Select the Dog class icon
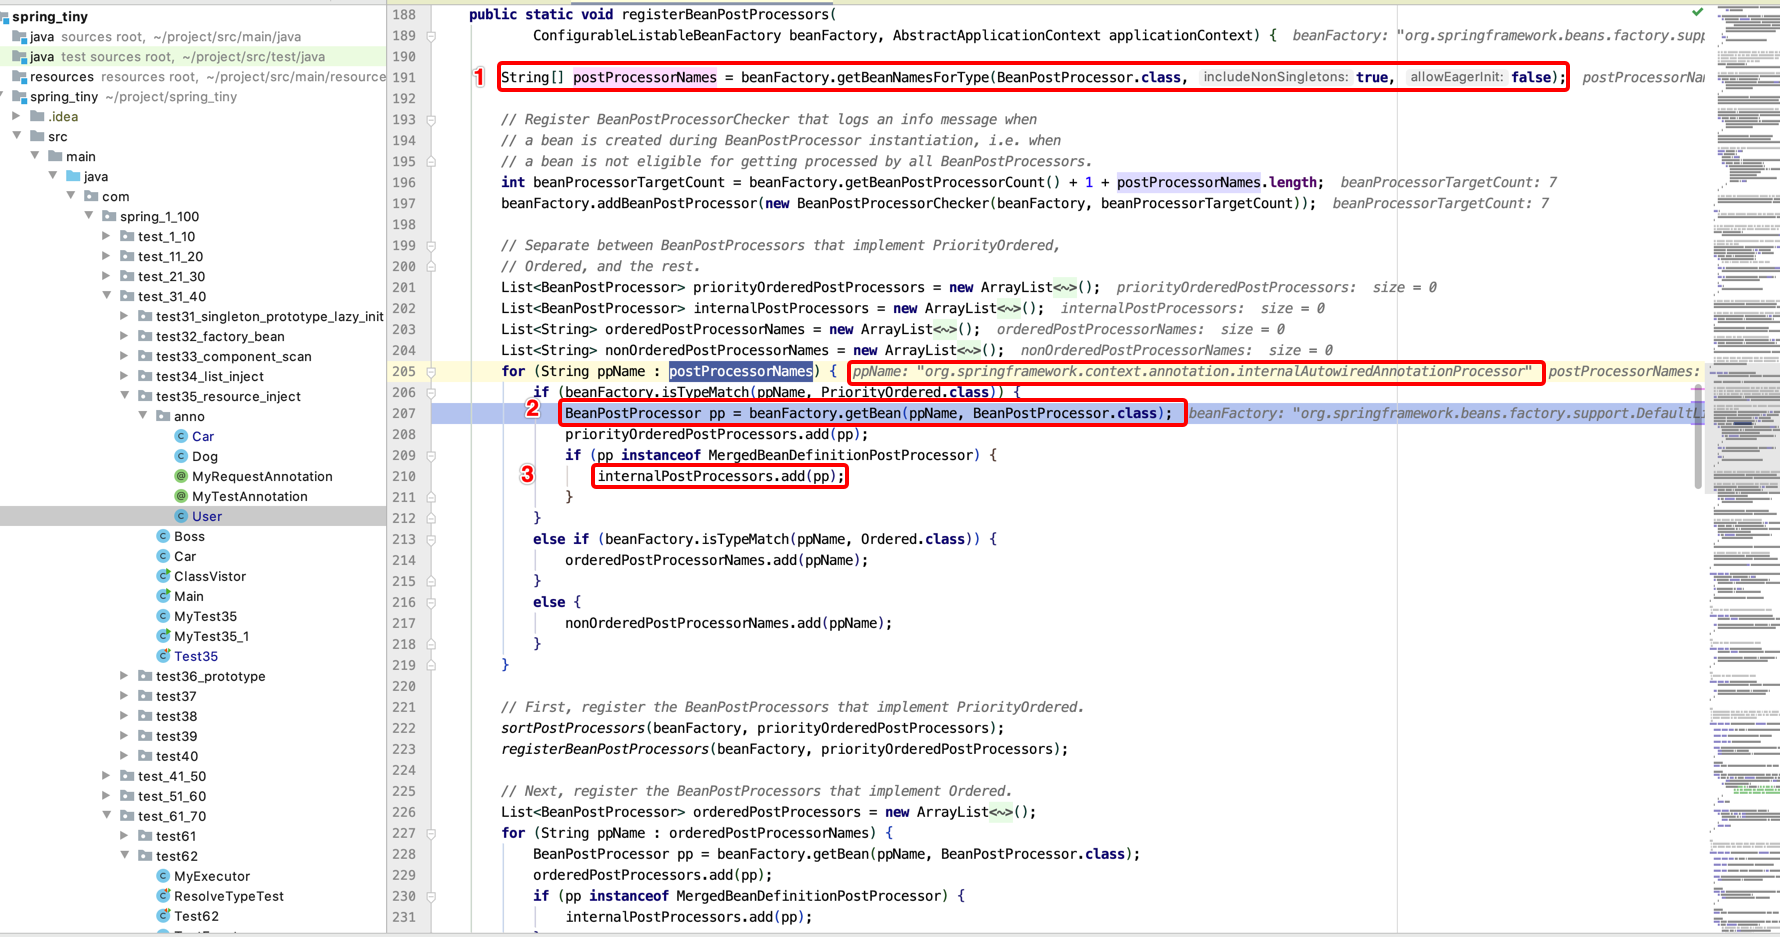 (x=181, y=456)
